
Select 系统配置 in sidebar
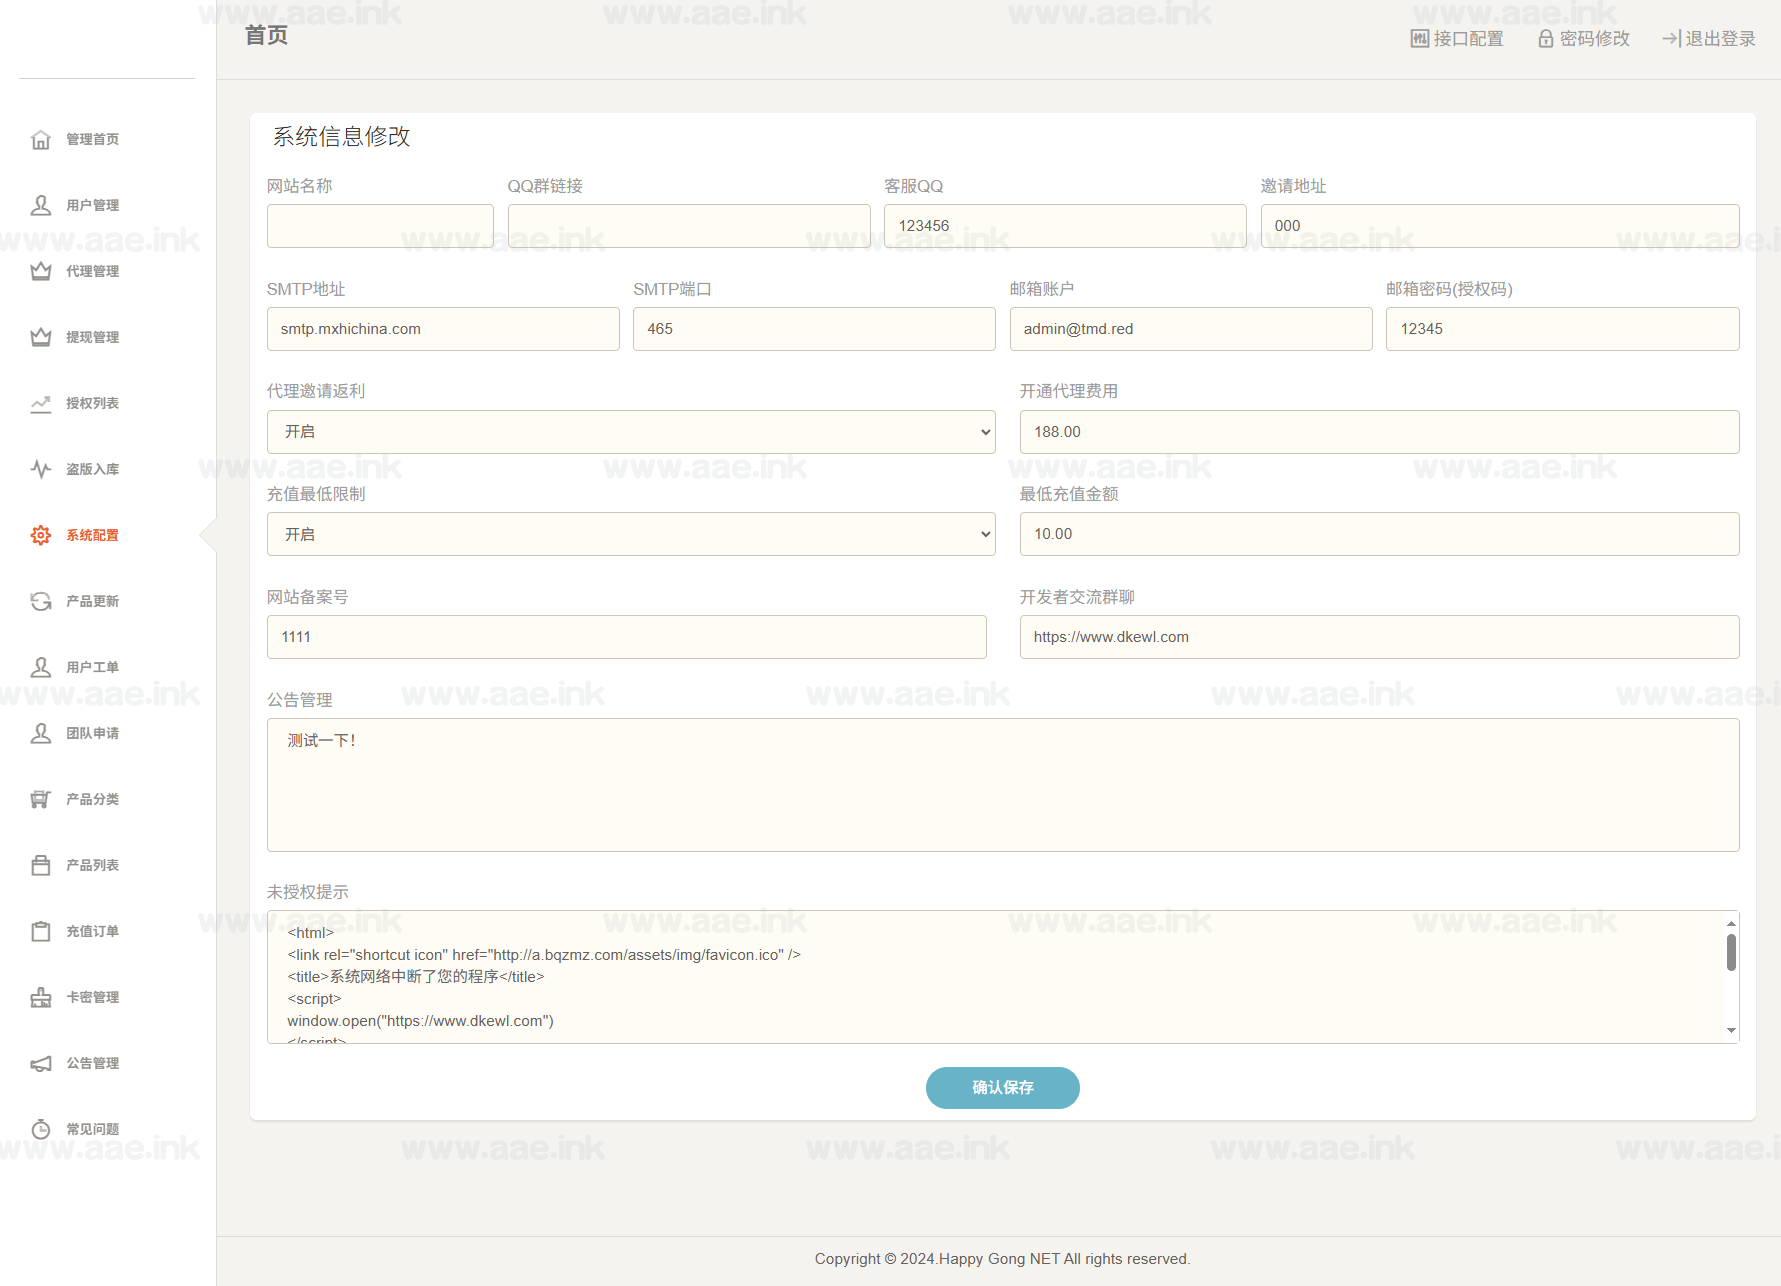(92, 535)
